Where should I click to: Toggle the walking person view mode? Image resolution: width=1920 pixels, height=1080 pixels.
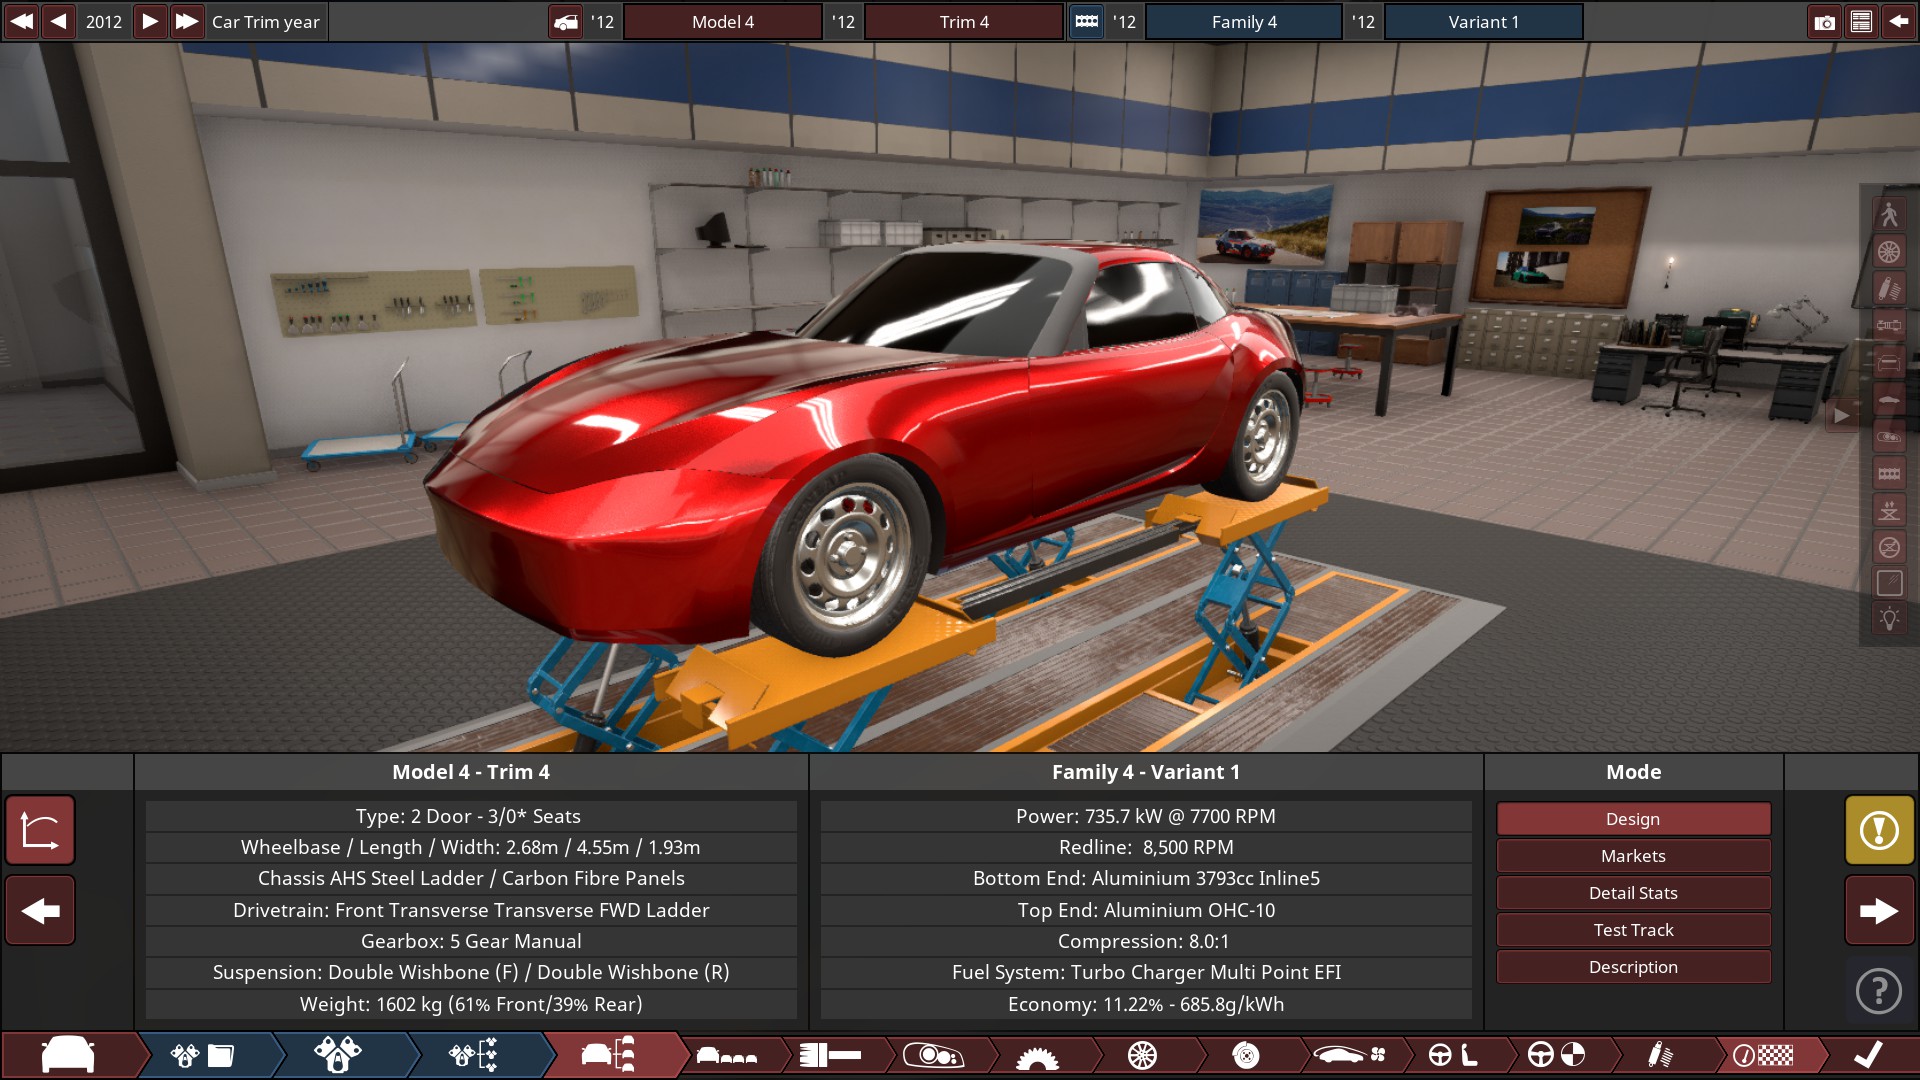click(1889, 214)
